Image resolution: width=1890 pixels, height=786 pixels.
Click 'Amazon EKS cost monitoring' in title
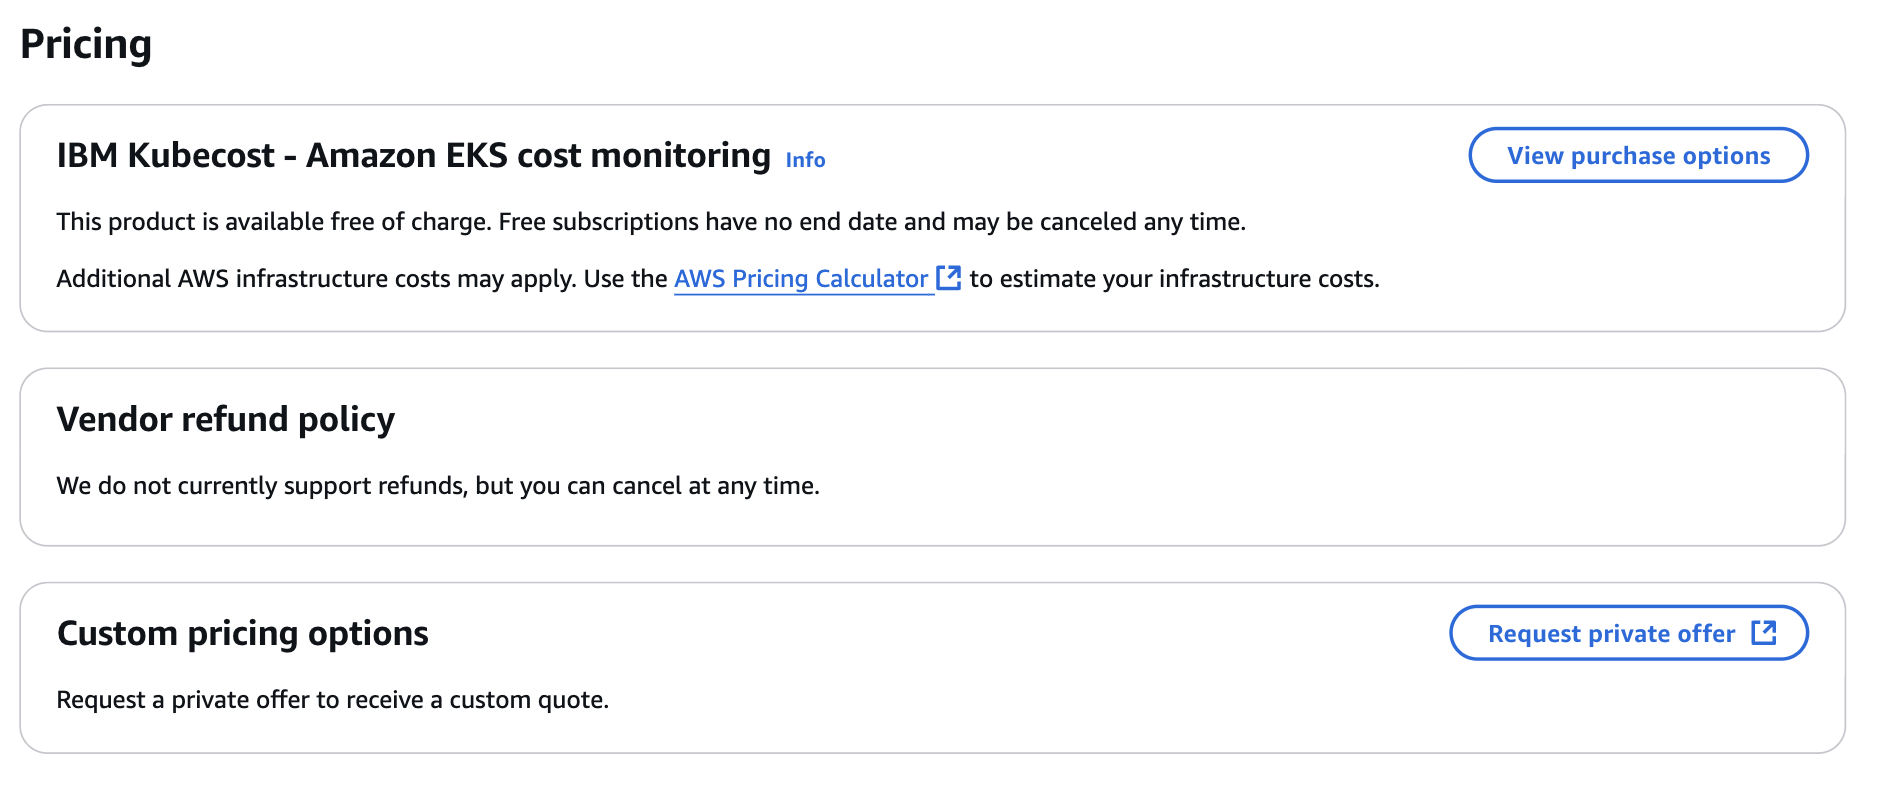[x=538, y=156]
